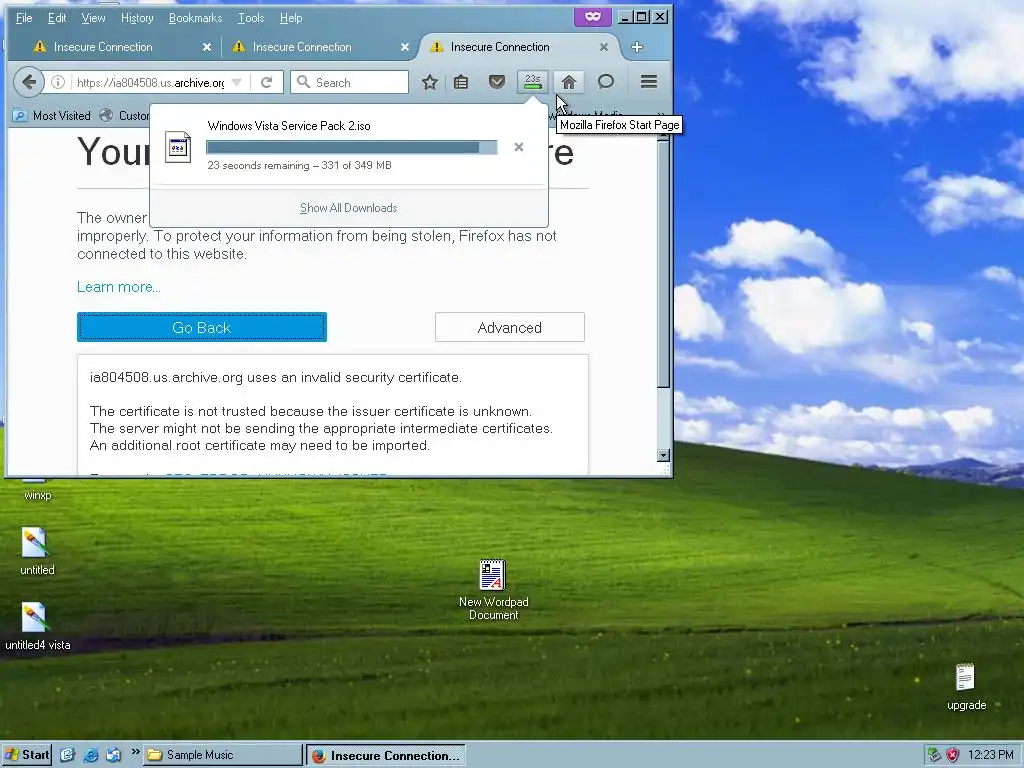Screen dimensions: 1024x768
Task: Open the Bookmarks menu
Action: coord(195,18)
